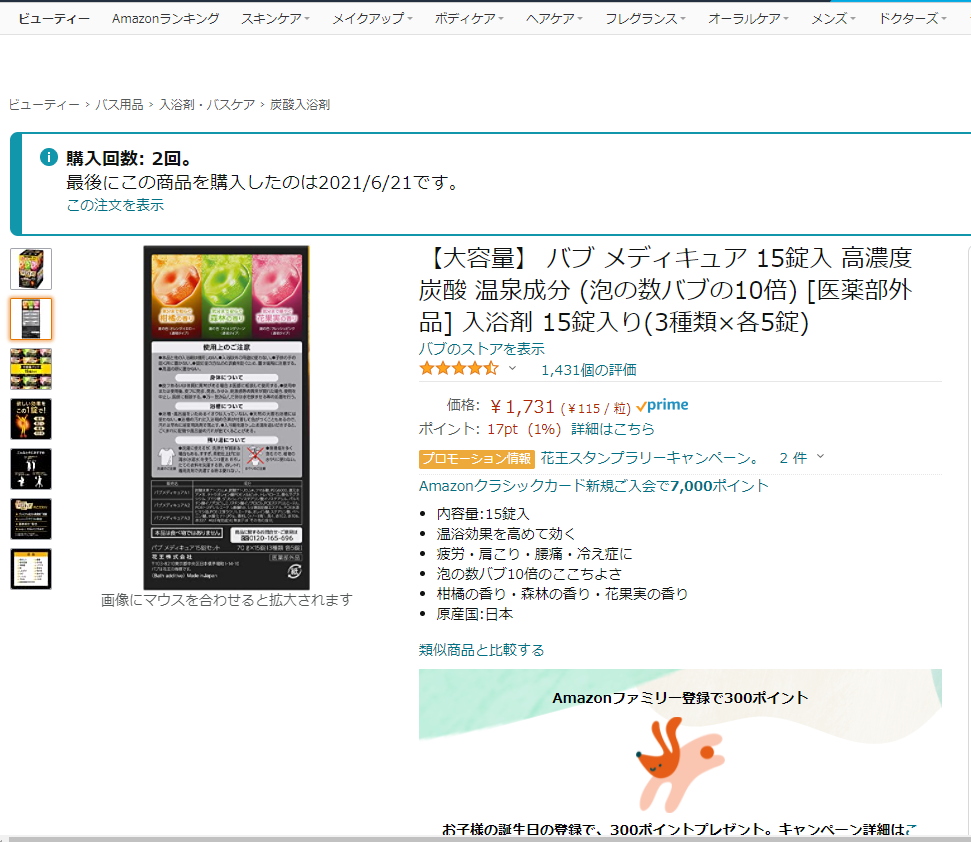971x842 pixels.
Task: Go to ビューティー breadcrumb link
Action: click(44, 105)
